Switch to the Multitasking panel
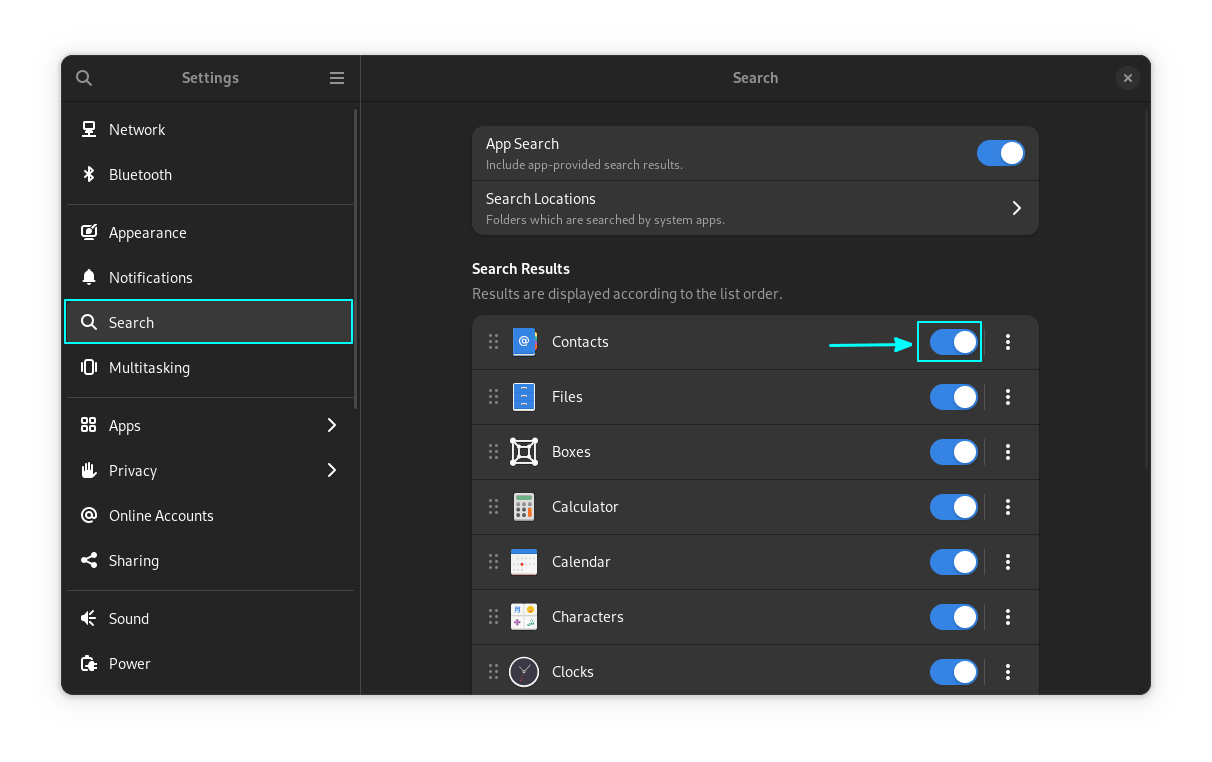 click(x=149, y=368)
